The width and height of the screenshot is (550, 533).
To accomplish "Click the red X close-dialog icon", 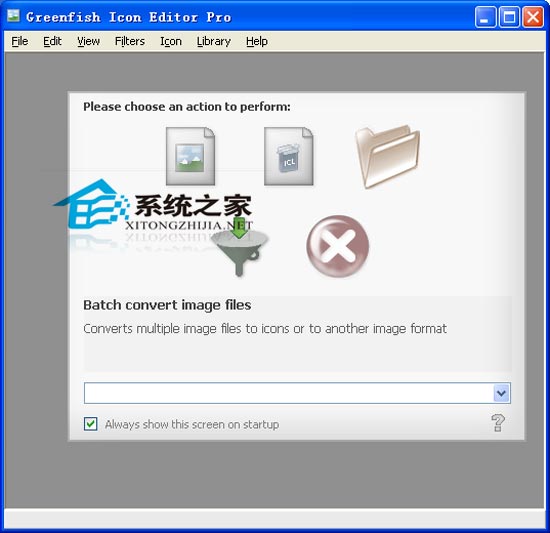I will coord(337,246).
